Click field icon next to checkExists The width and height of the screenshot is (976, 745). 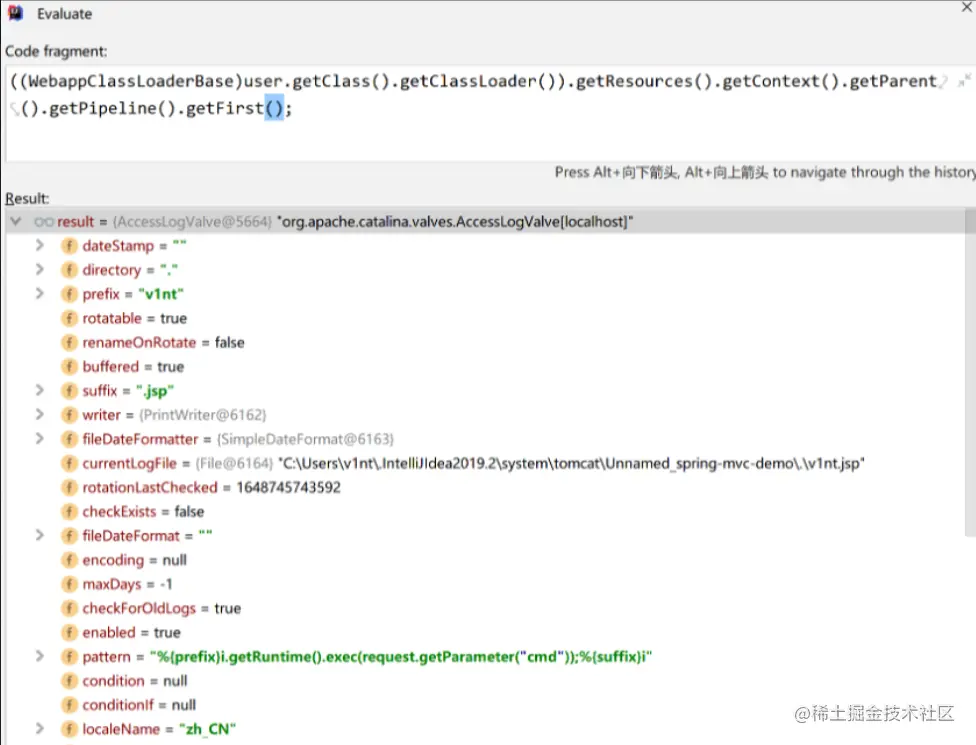pyautogui.click(x=68, y=512)
